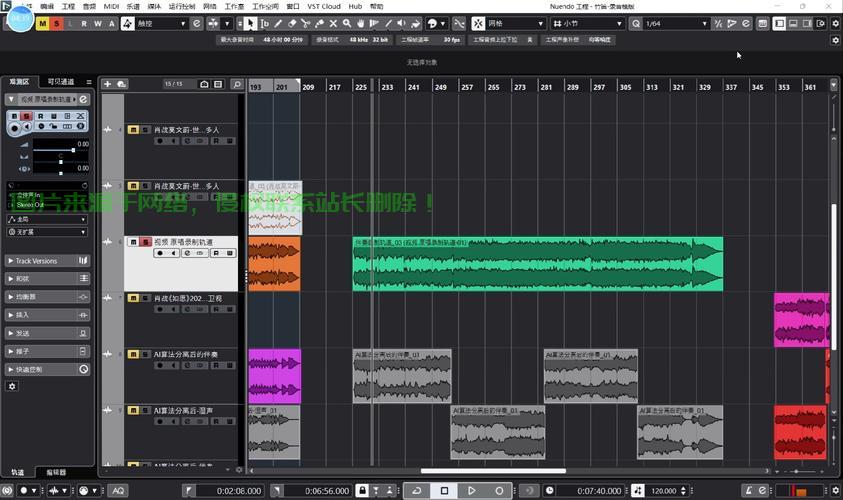The height and width of the screenshot is (500, 843).
Task: Open the VST Cloud menu
Action: [x=324, y=6]
